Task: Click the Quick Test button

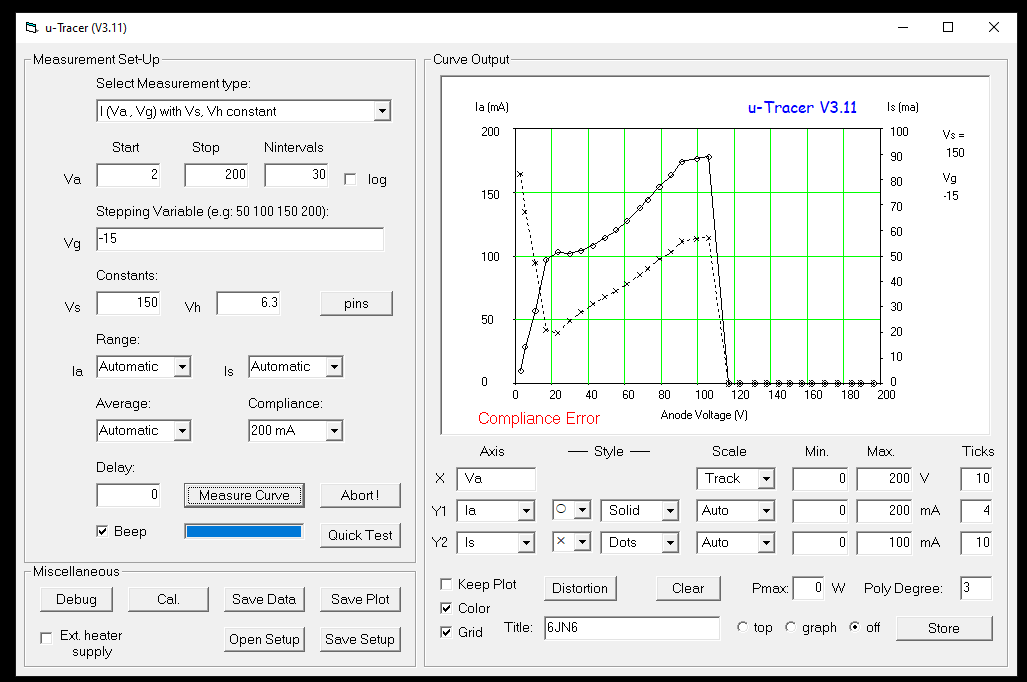Action: tap(360, 535)
